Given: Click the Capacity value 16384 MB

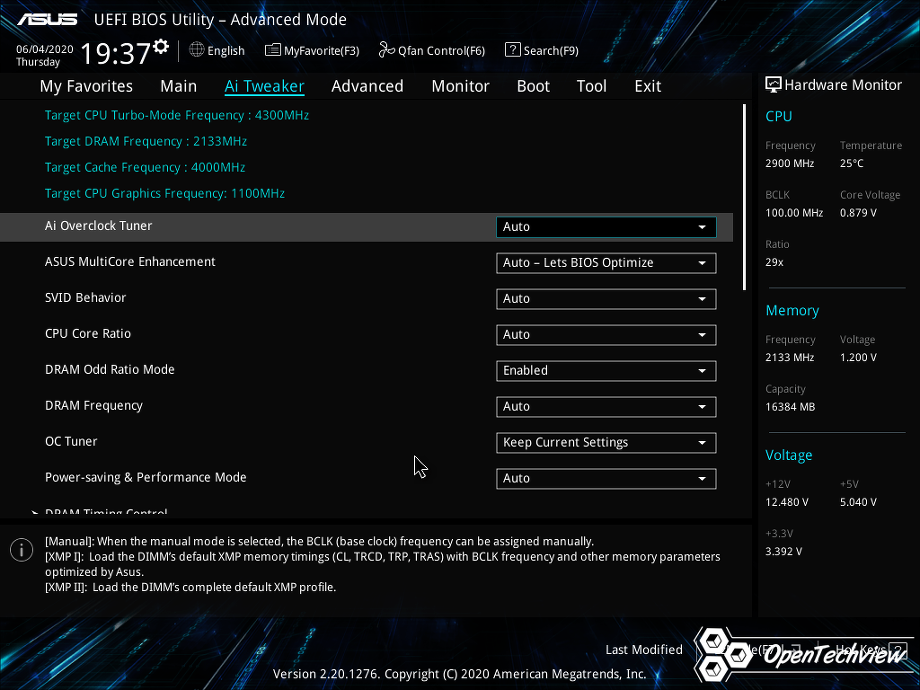Looking at the screenshot, I should (790, 407).
